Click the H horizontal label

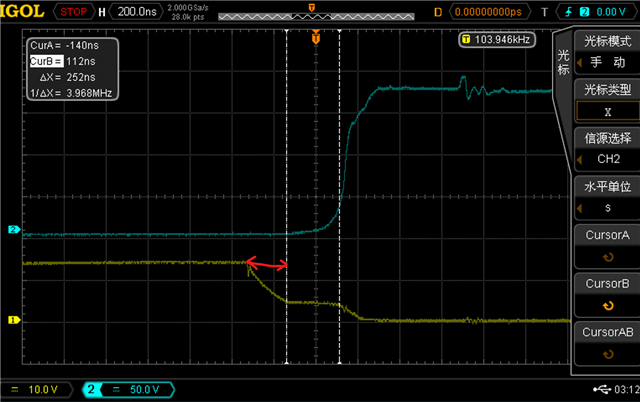click(102, 12)
